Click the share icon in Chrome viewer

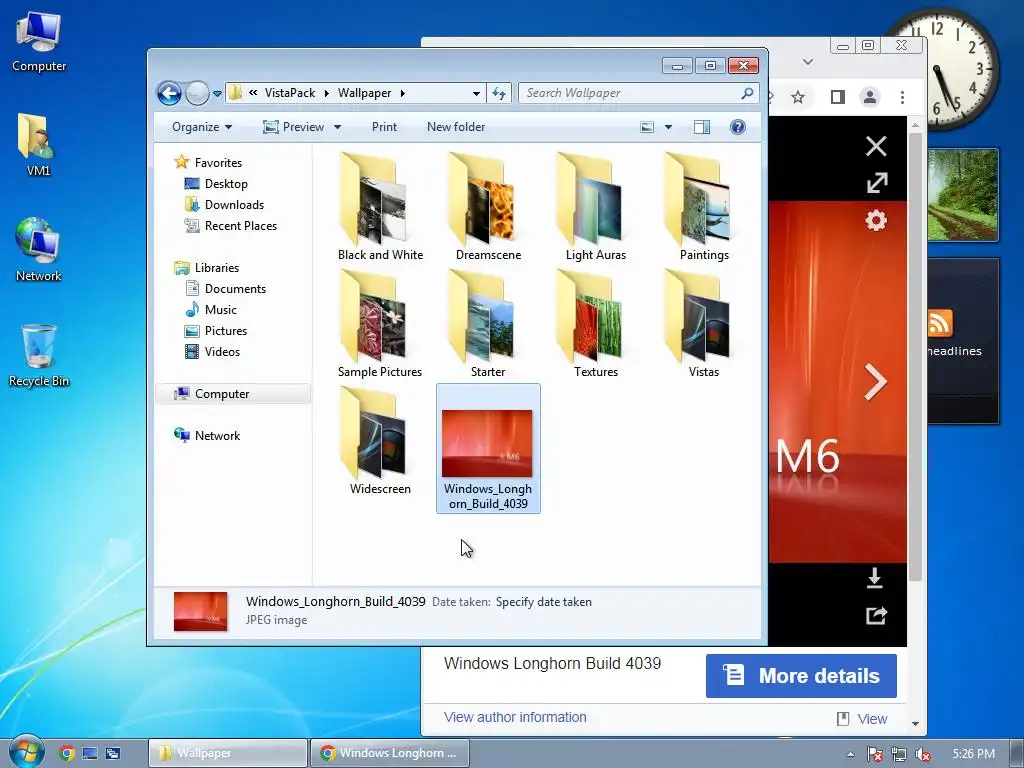[876, 615]
